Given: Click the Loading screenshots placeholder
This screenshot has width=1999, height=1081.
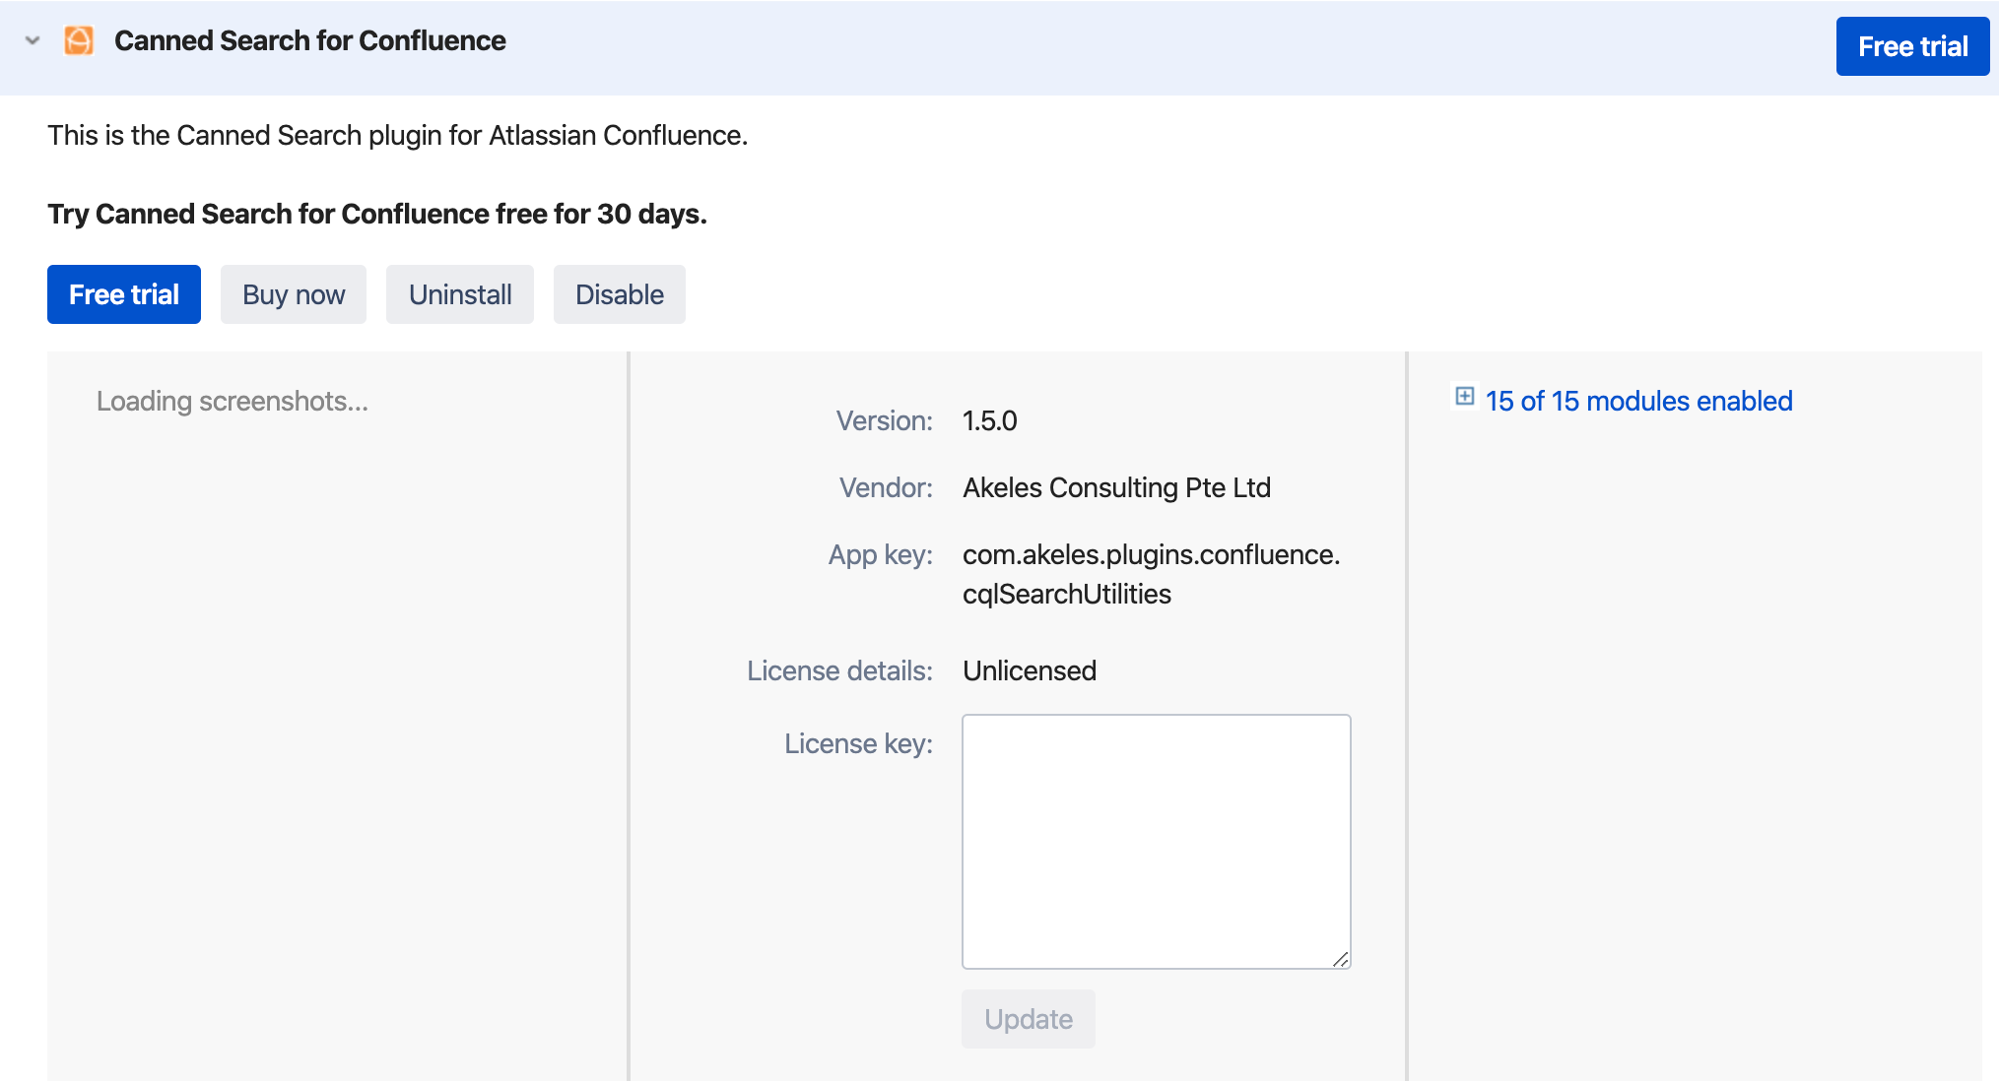Looking at the screenshot, I should (232, 401).
